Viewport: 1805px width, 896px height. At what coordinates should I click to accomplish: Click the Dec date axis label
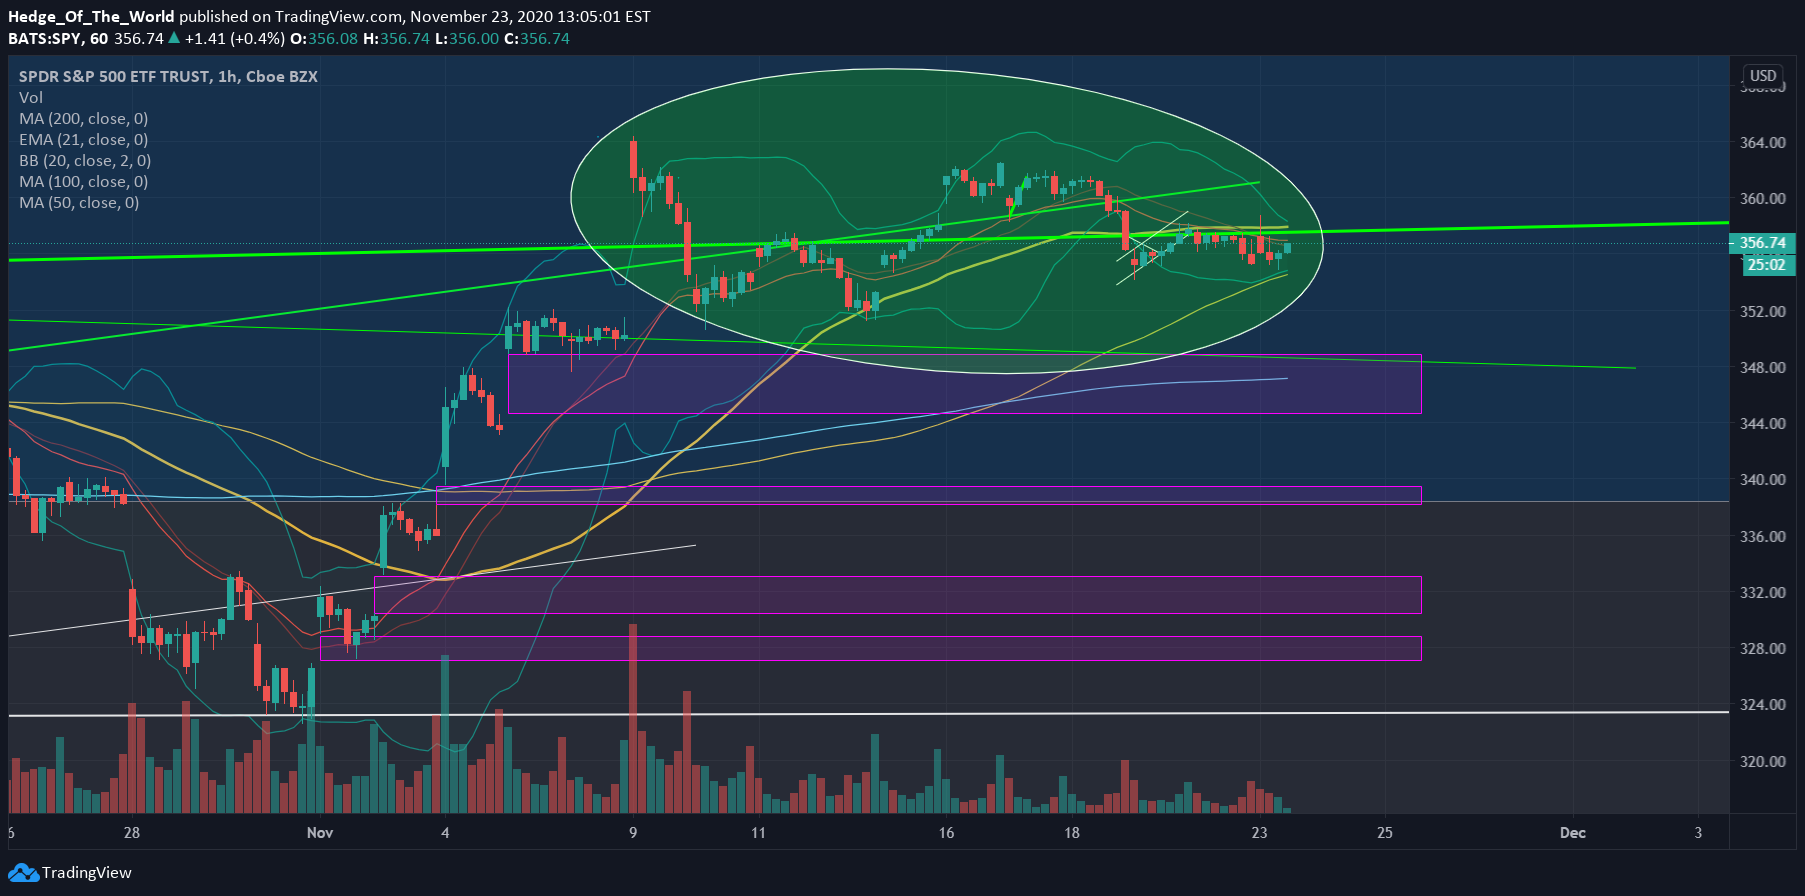click(x=1573, y=832)
